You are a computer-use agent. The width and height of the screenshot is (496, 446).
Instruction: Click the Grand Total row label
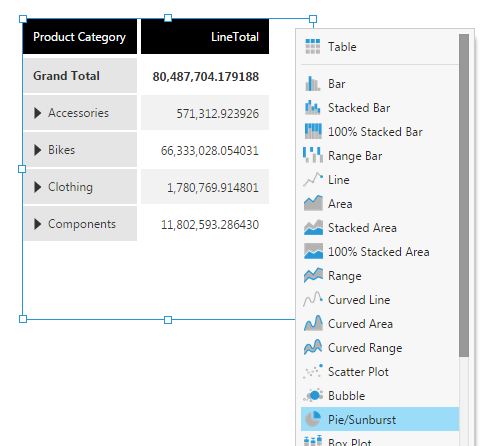pos(66,76)
